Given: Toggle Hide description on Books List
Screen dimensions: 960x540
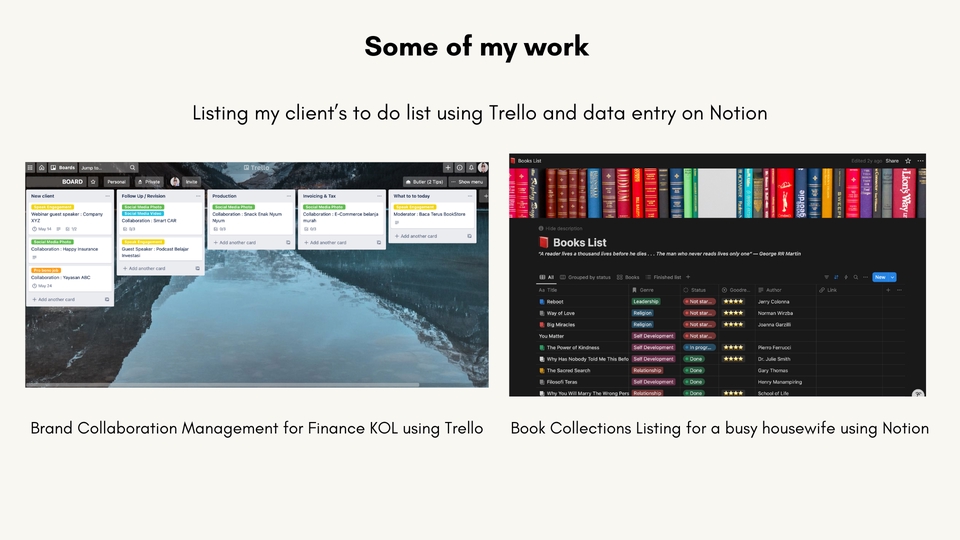Looking at the screenshot, I should click(564, 228).
